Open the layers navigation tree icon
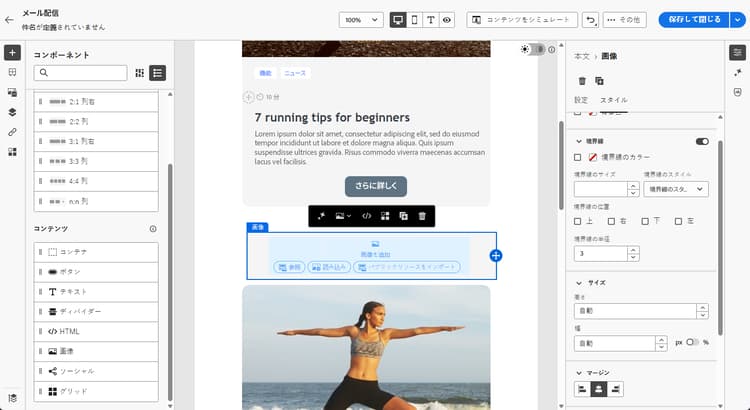The width and height of the screenshot is (750, 410). pyautogui.click(x=12, y=112)
